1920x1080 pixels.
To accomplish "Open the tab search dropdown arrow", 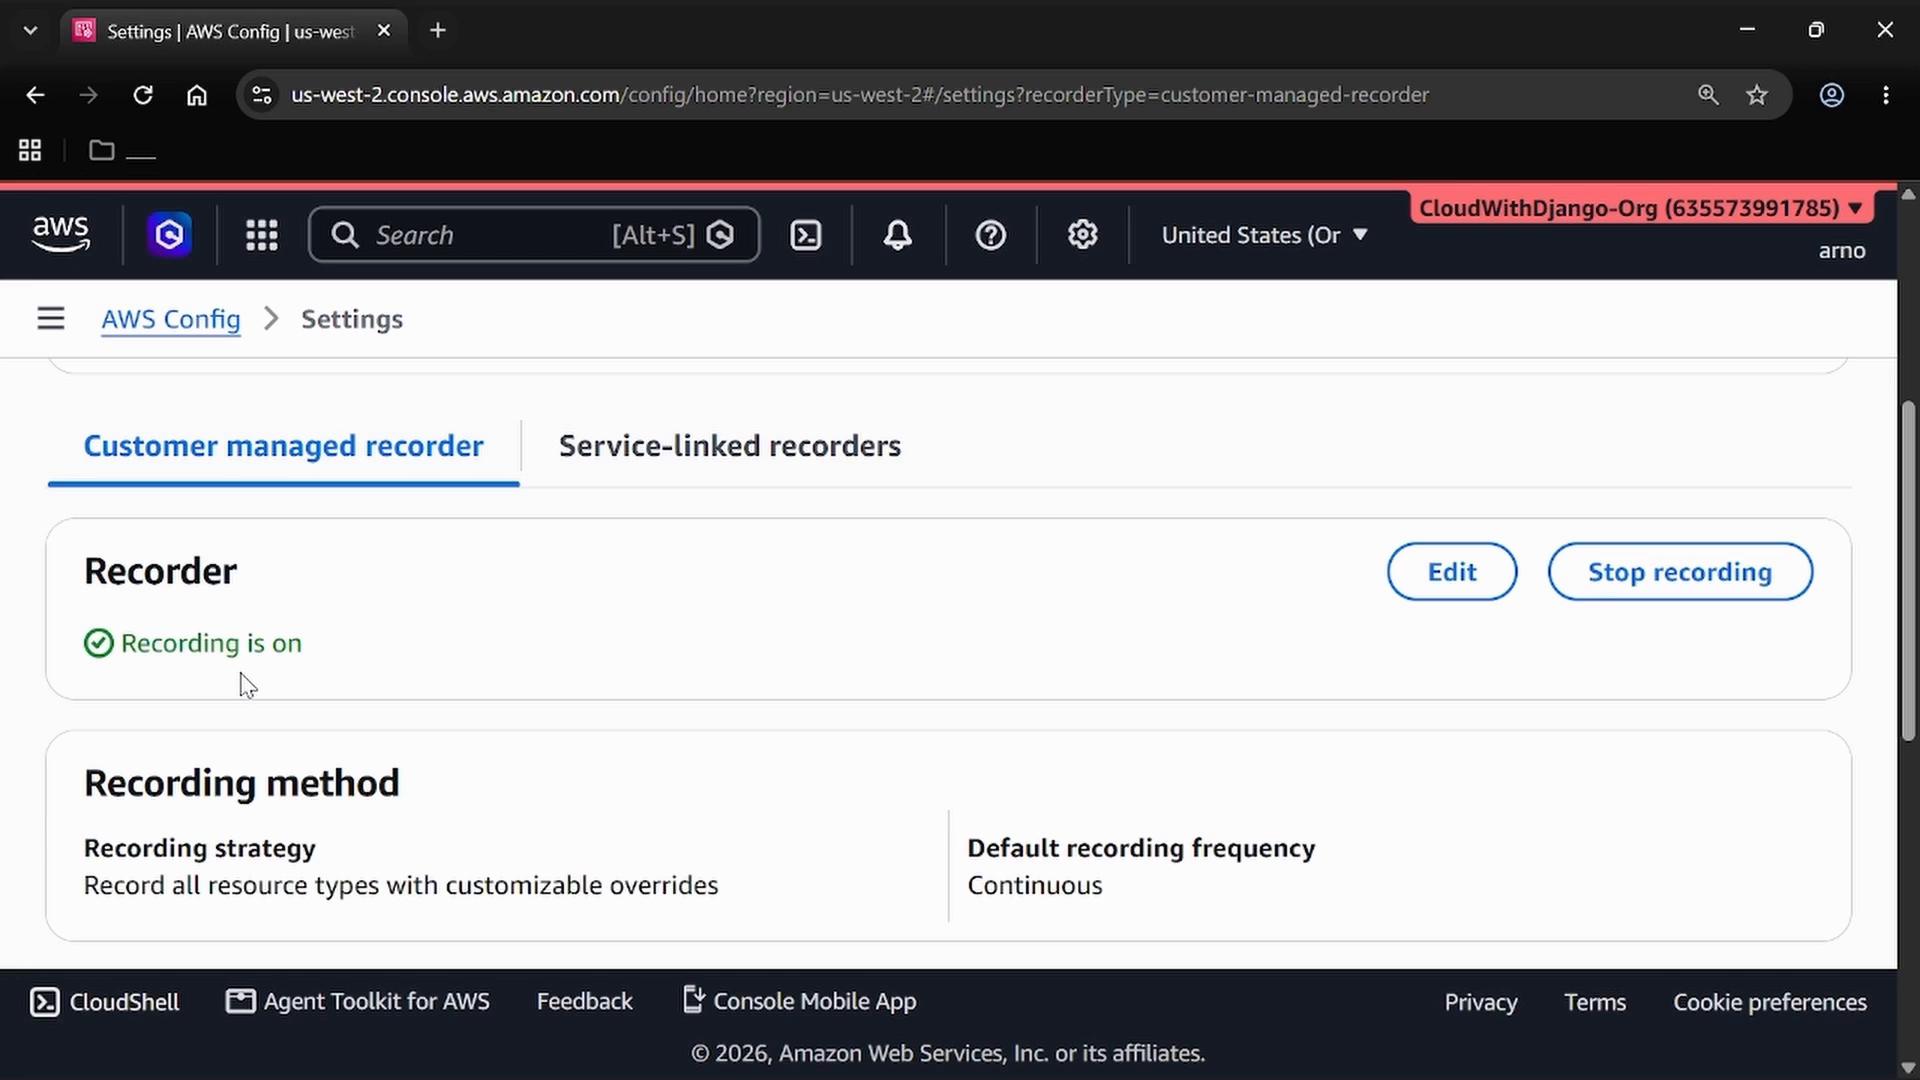I will (30, 31).
